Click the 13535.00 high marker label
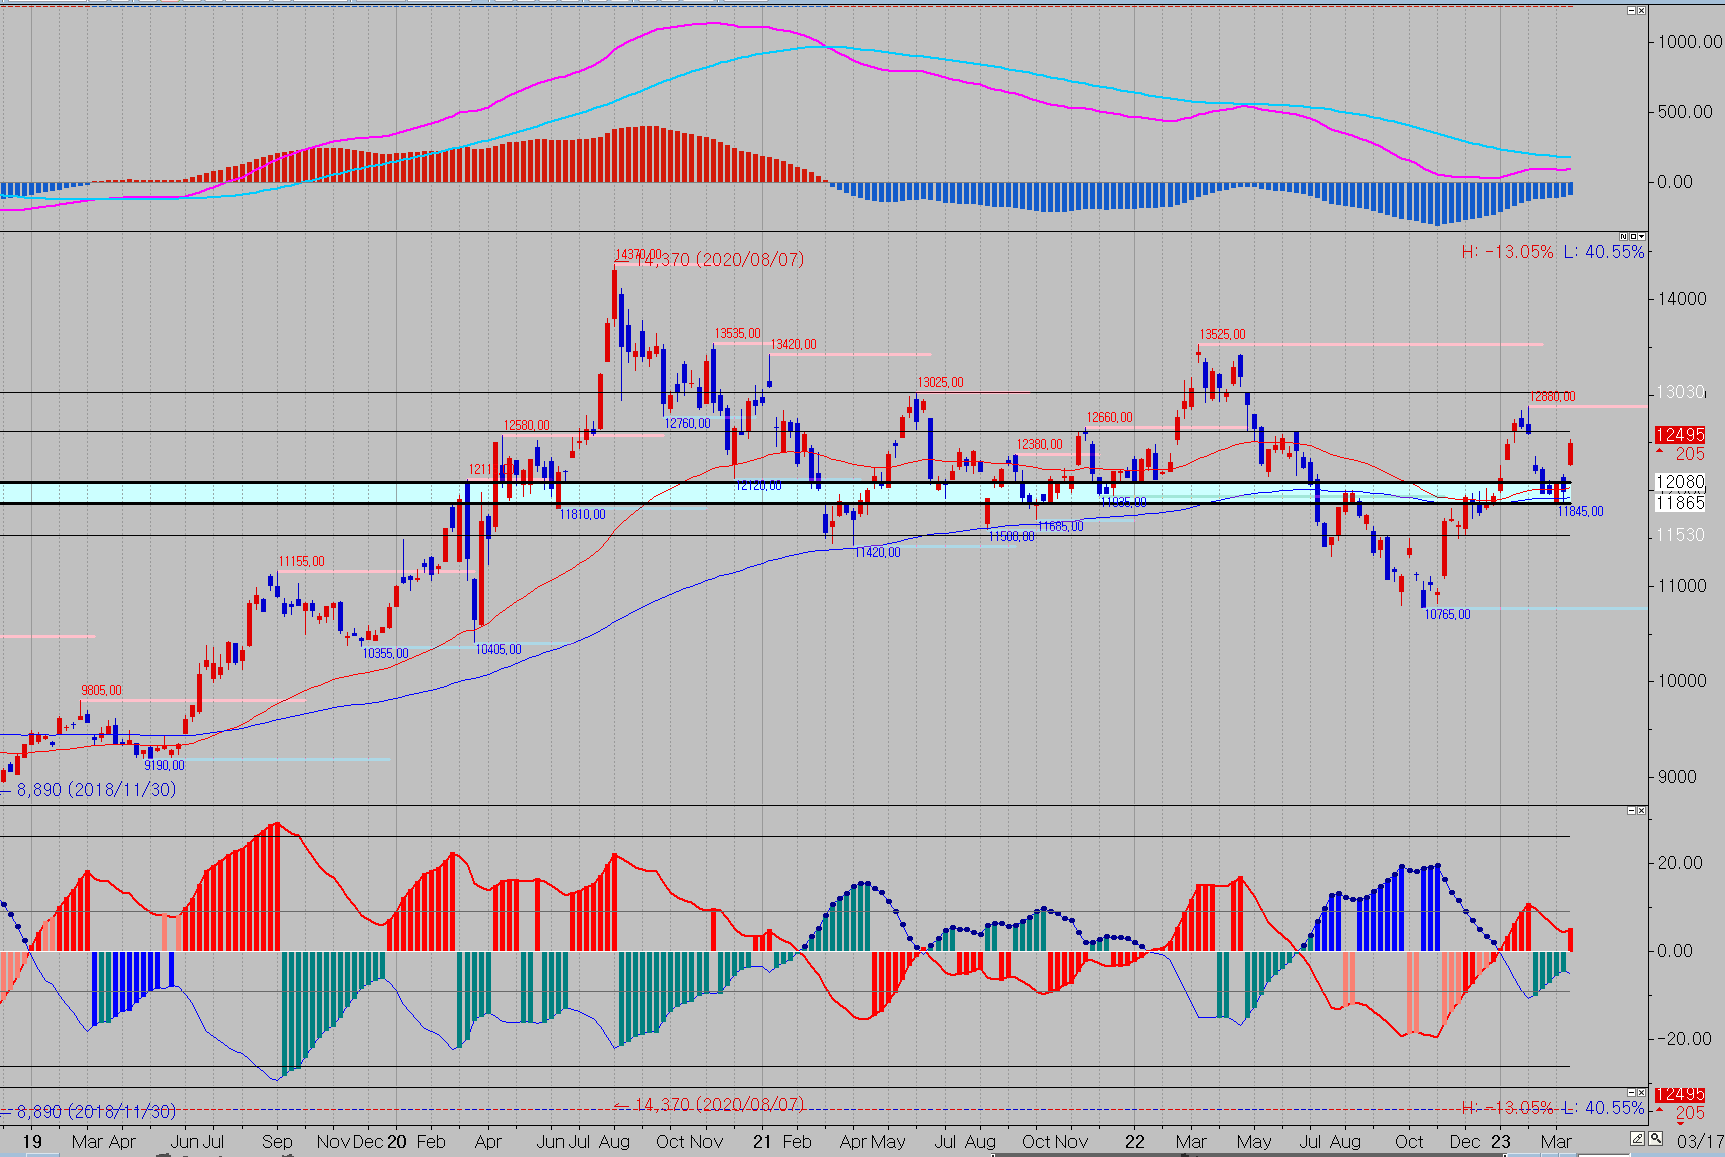Screen dimensions: 1725x1157 tap(737, 334)
